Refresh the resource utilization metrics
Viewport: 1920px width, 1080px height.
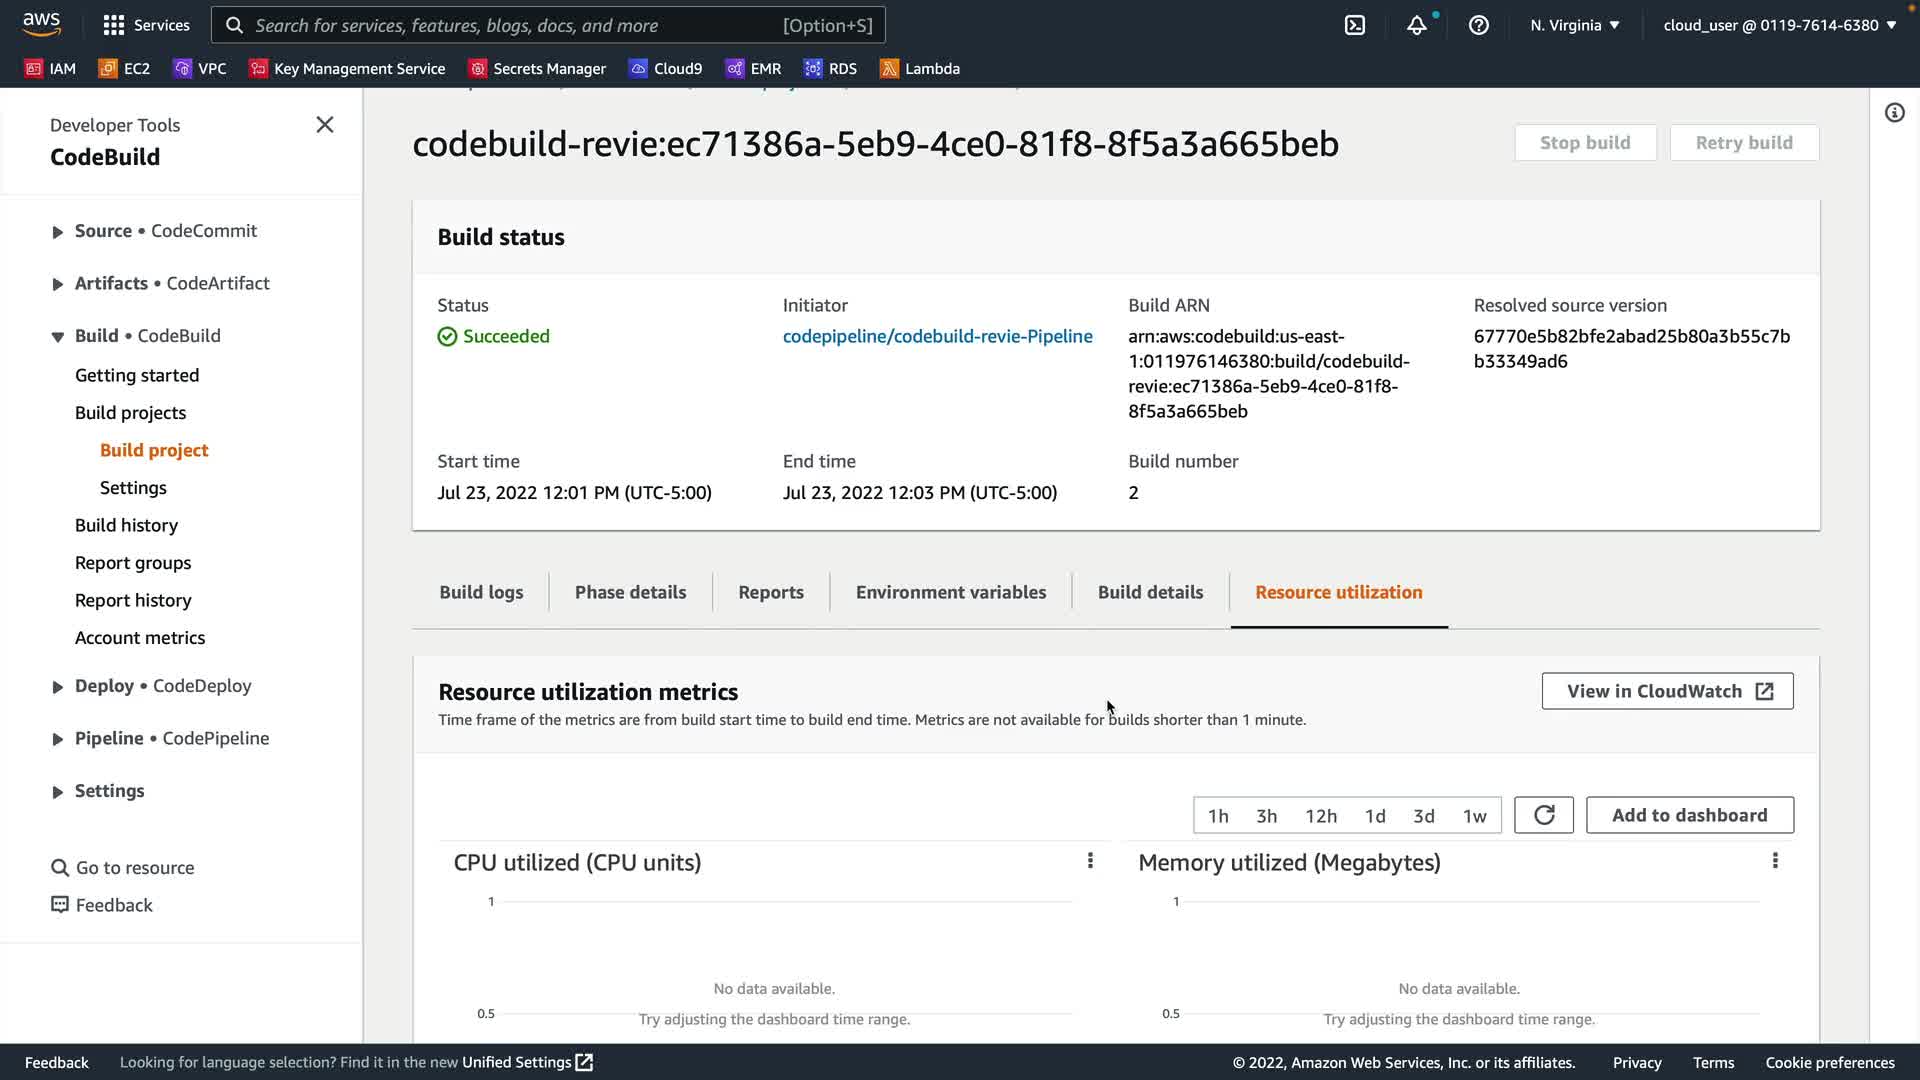(x=1543, y=815)
